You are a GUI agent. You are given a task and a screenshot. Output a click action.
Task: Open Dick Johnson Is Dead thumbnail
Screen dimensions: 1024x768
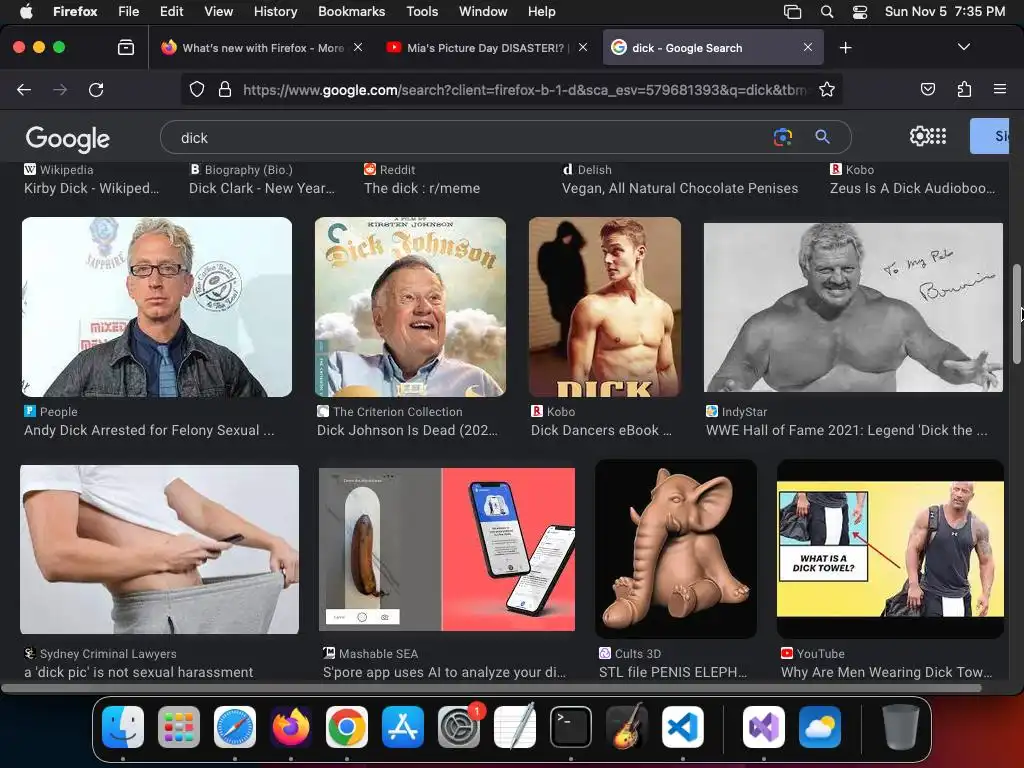(410, 307)
